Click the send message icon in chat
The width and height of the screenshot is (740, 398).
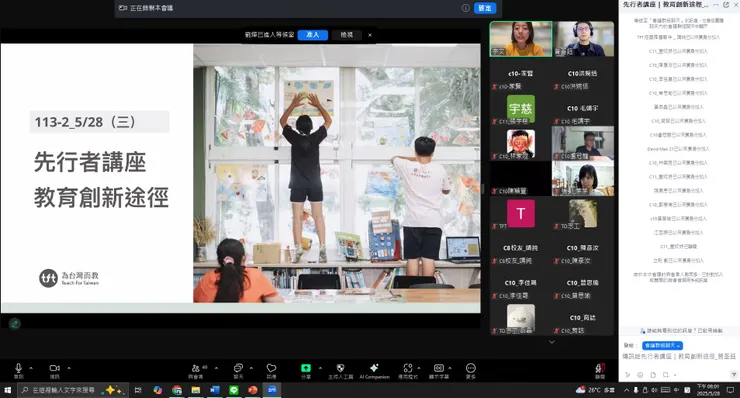pos(734,375)
